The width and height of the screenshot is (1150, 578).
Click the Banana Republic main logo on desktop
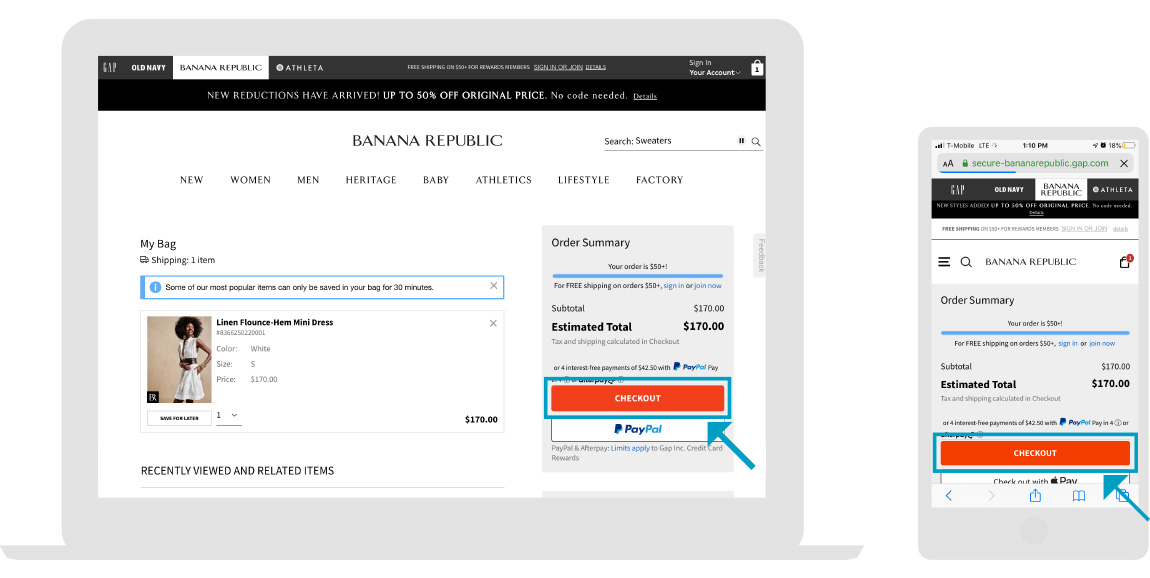[x=428, y=141]
